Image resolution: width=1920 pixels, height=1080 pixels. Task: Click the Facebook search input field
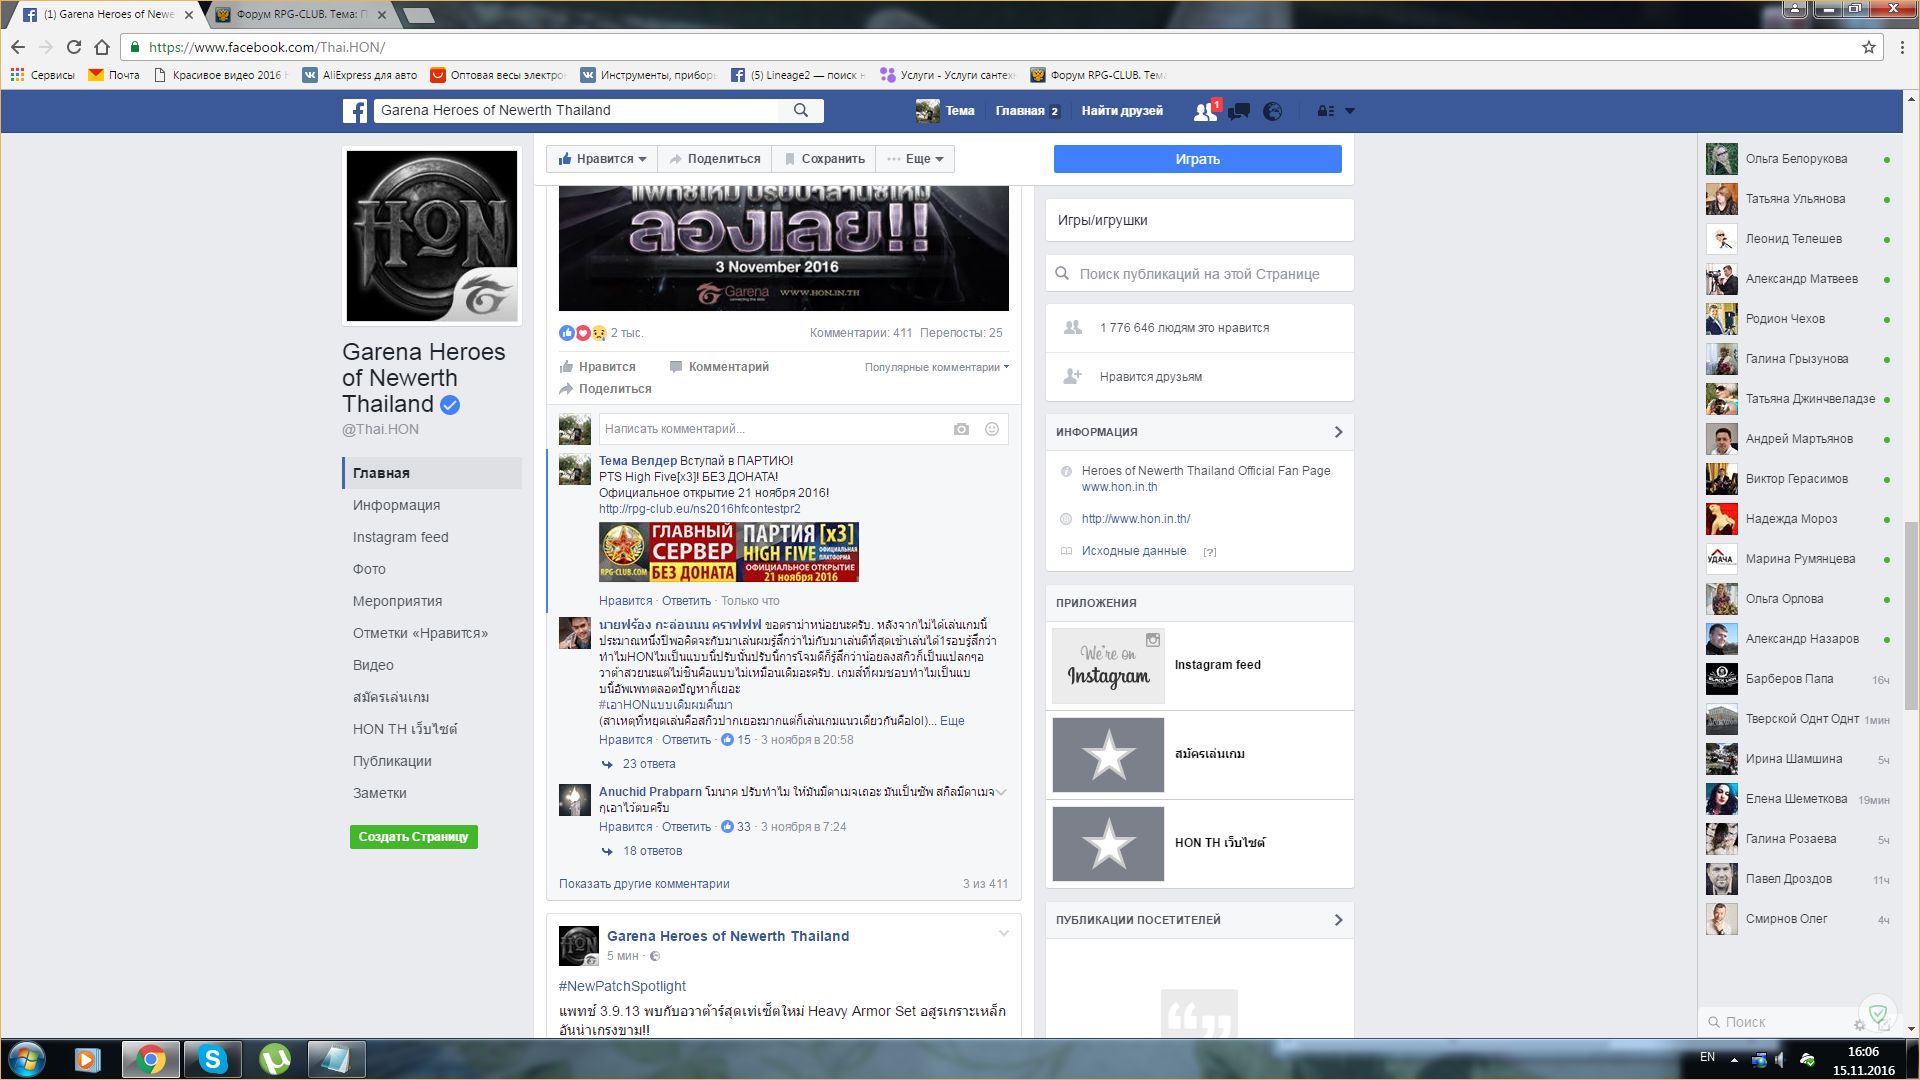[576, 110]
